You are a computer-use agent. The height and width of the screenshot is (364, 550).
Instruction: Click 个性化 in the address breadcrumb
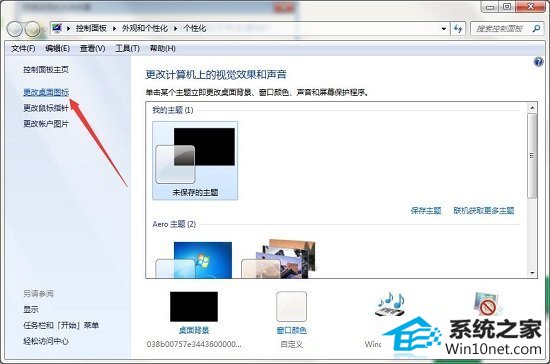195,28
